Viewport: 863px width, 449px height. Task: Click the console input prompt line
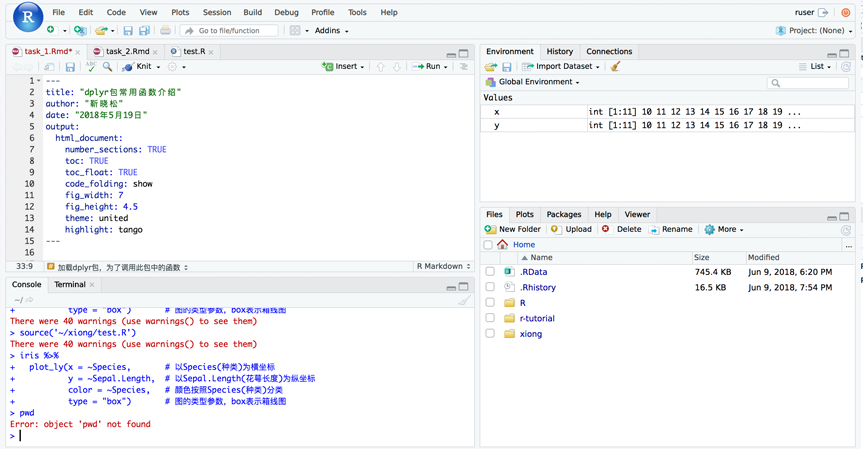point(241,436)
